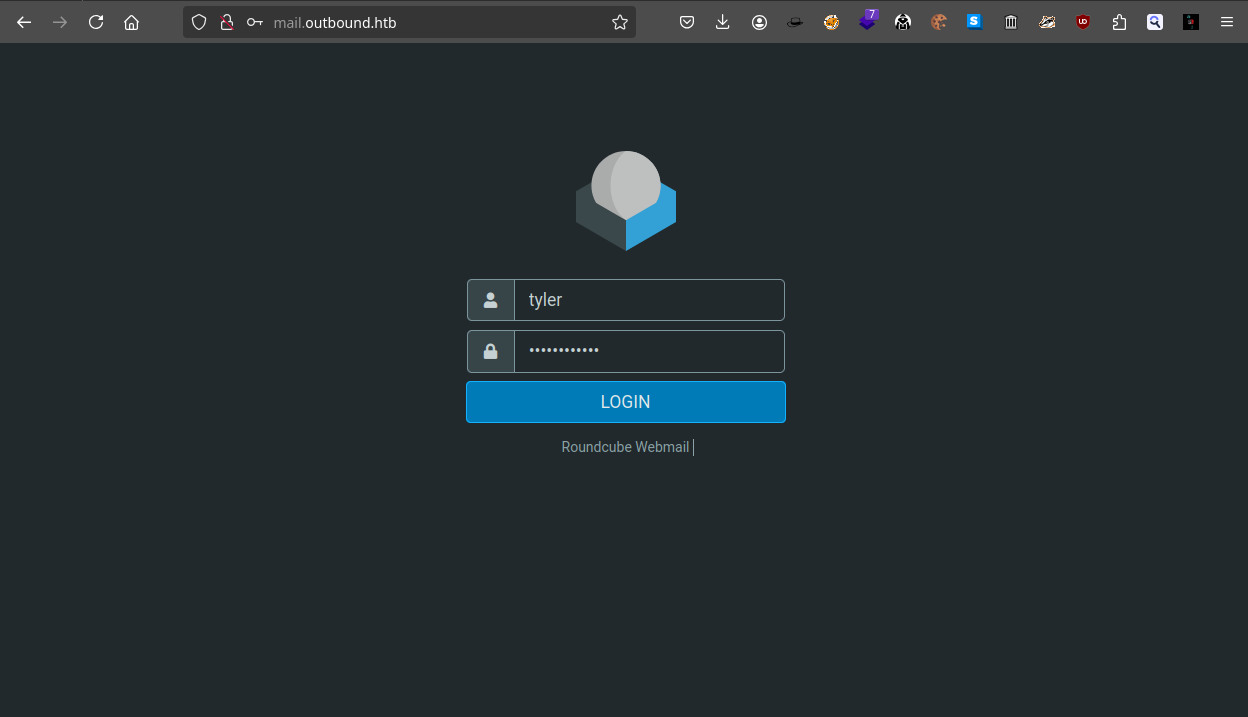Click the black hat extension icon
The image size is (1248, 717).
click(x=795, y=22)
